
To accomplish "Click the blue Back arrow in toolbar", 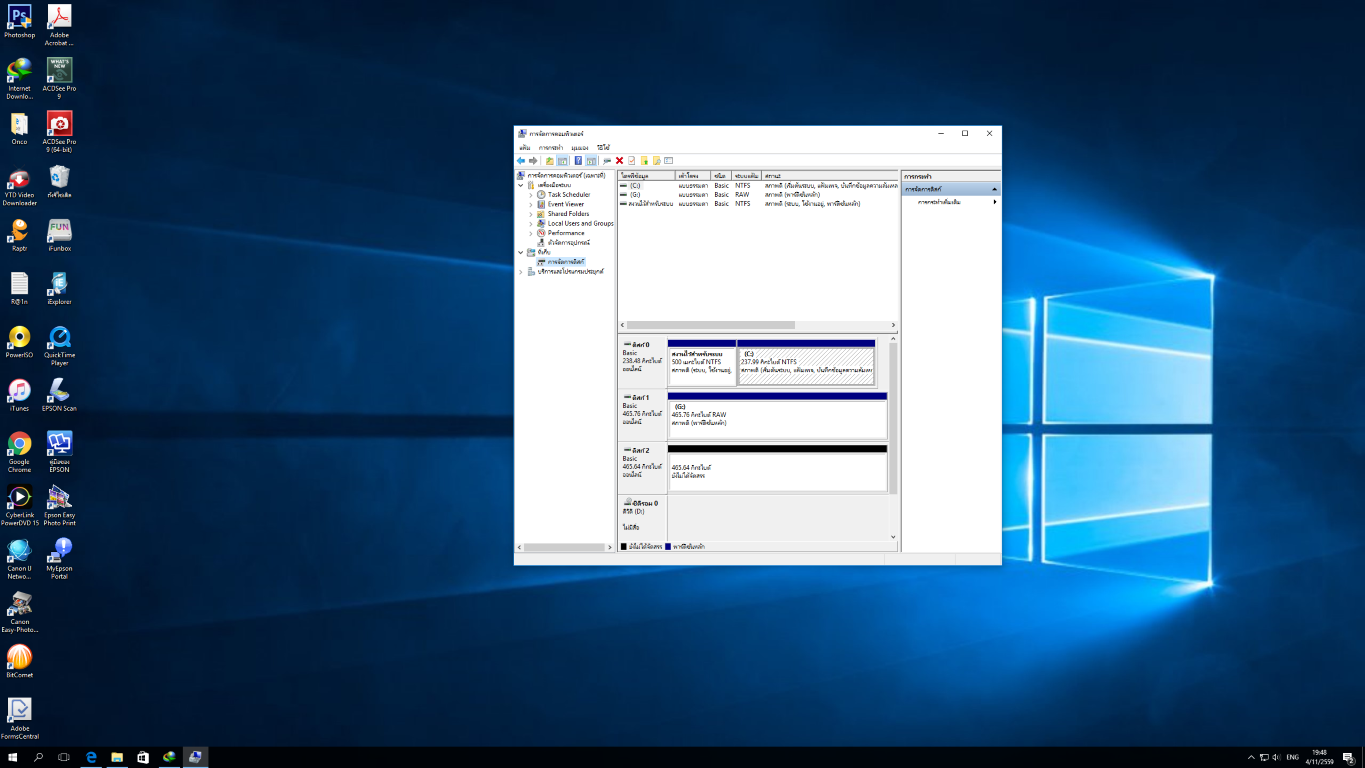I will click(521, 161).
